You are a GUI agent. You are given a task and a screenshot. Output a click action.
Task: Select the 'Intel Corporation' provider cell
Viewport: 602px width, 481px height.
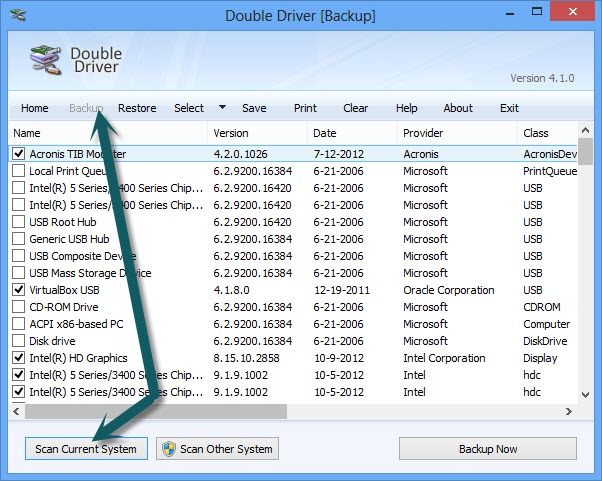click(x=444, y=358)
